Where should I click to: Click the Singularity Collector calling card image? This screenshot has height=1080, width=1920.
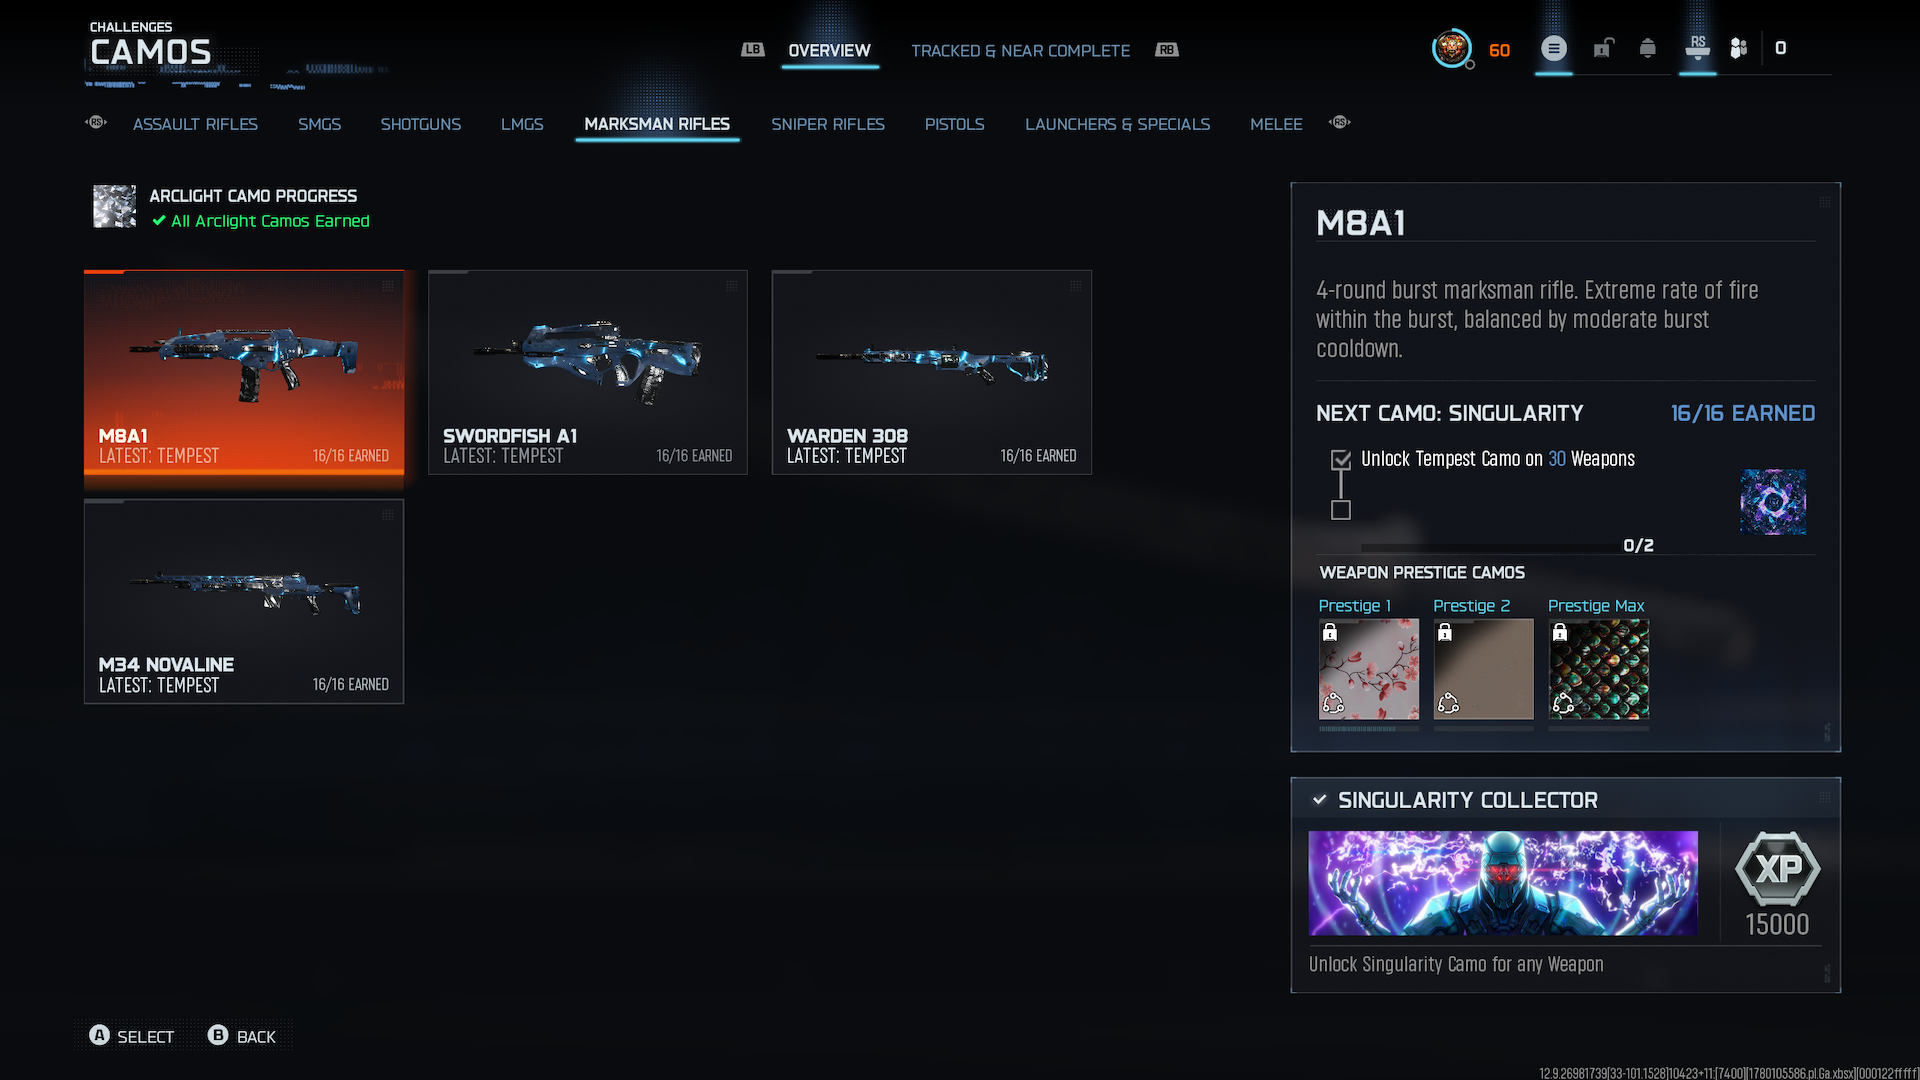click(1503, 883)
